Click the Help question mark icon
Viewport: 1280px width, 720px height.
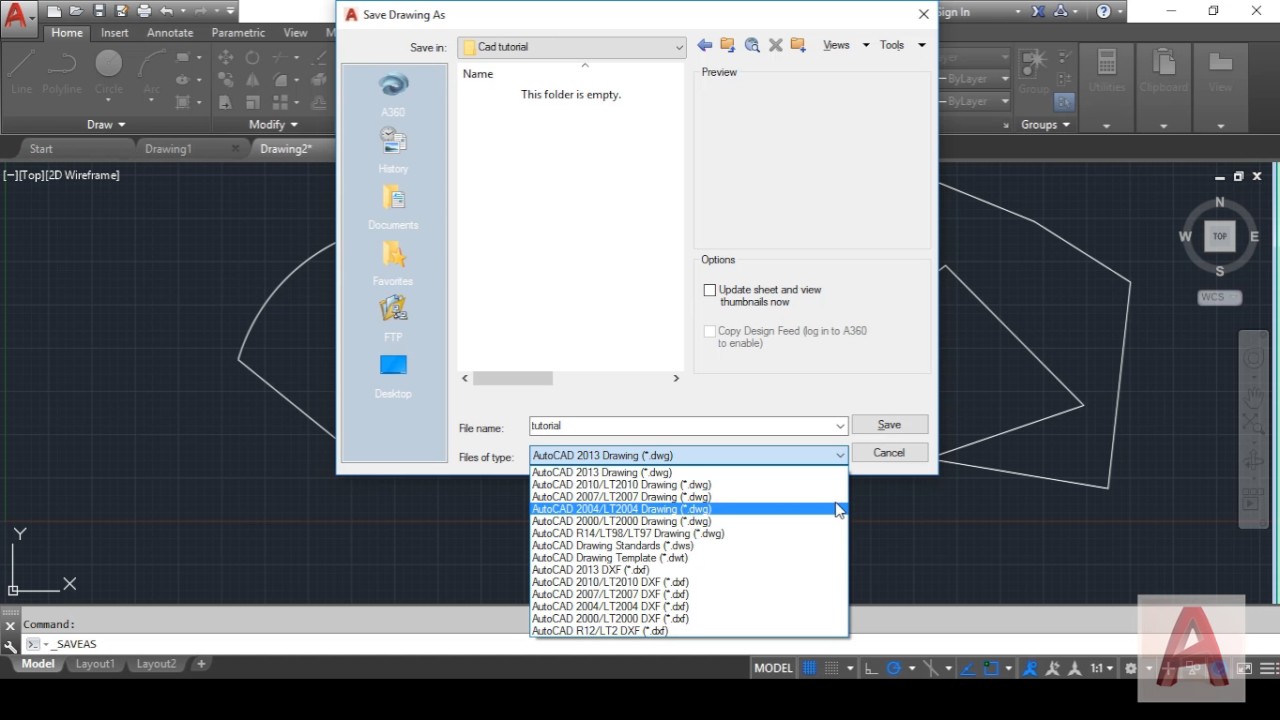pyautogui.click(x=1103, y=11)
